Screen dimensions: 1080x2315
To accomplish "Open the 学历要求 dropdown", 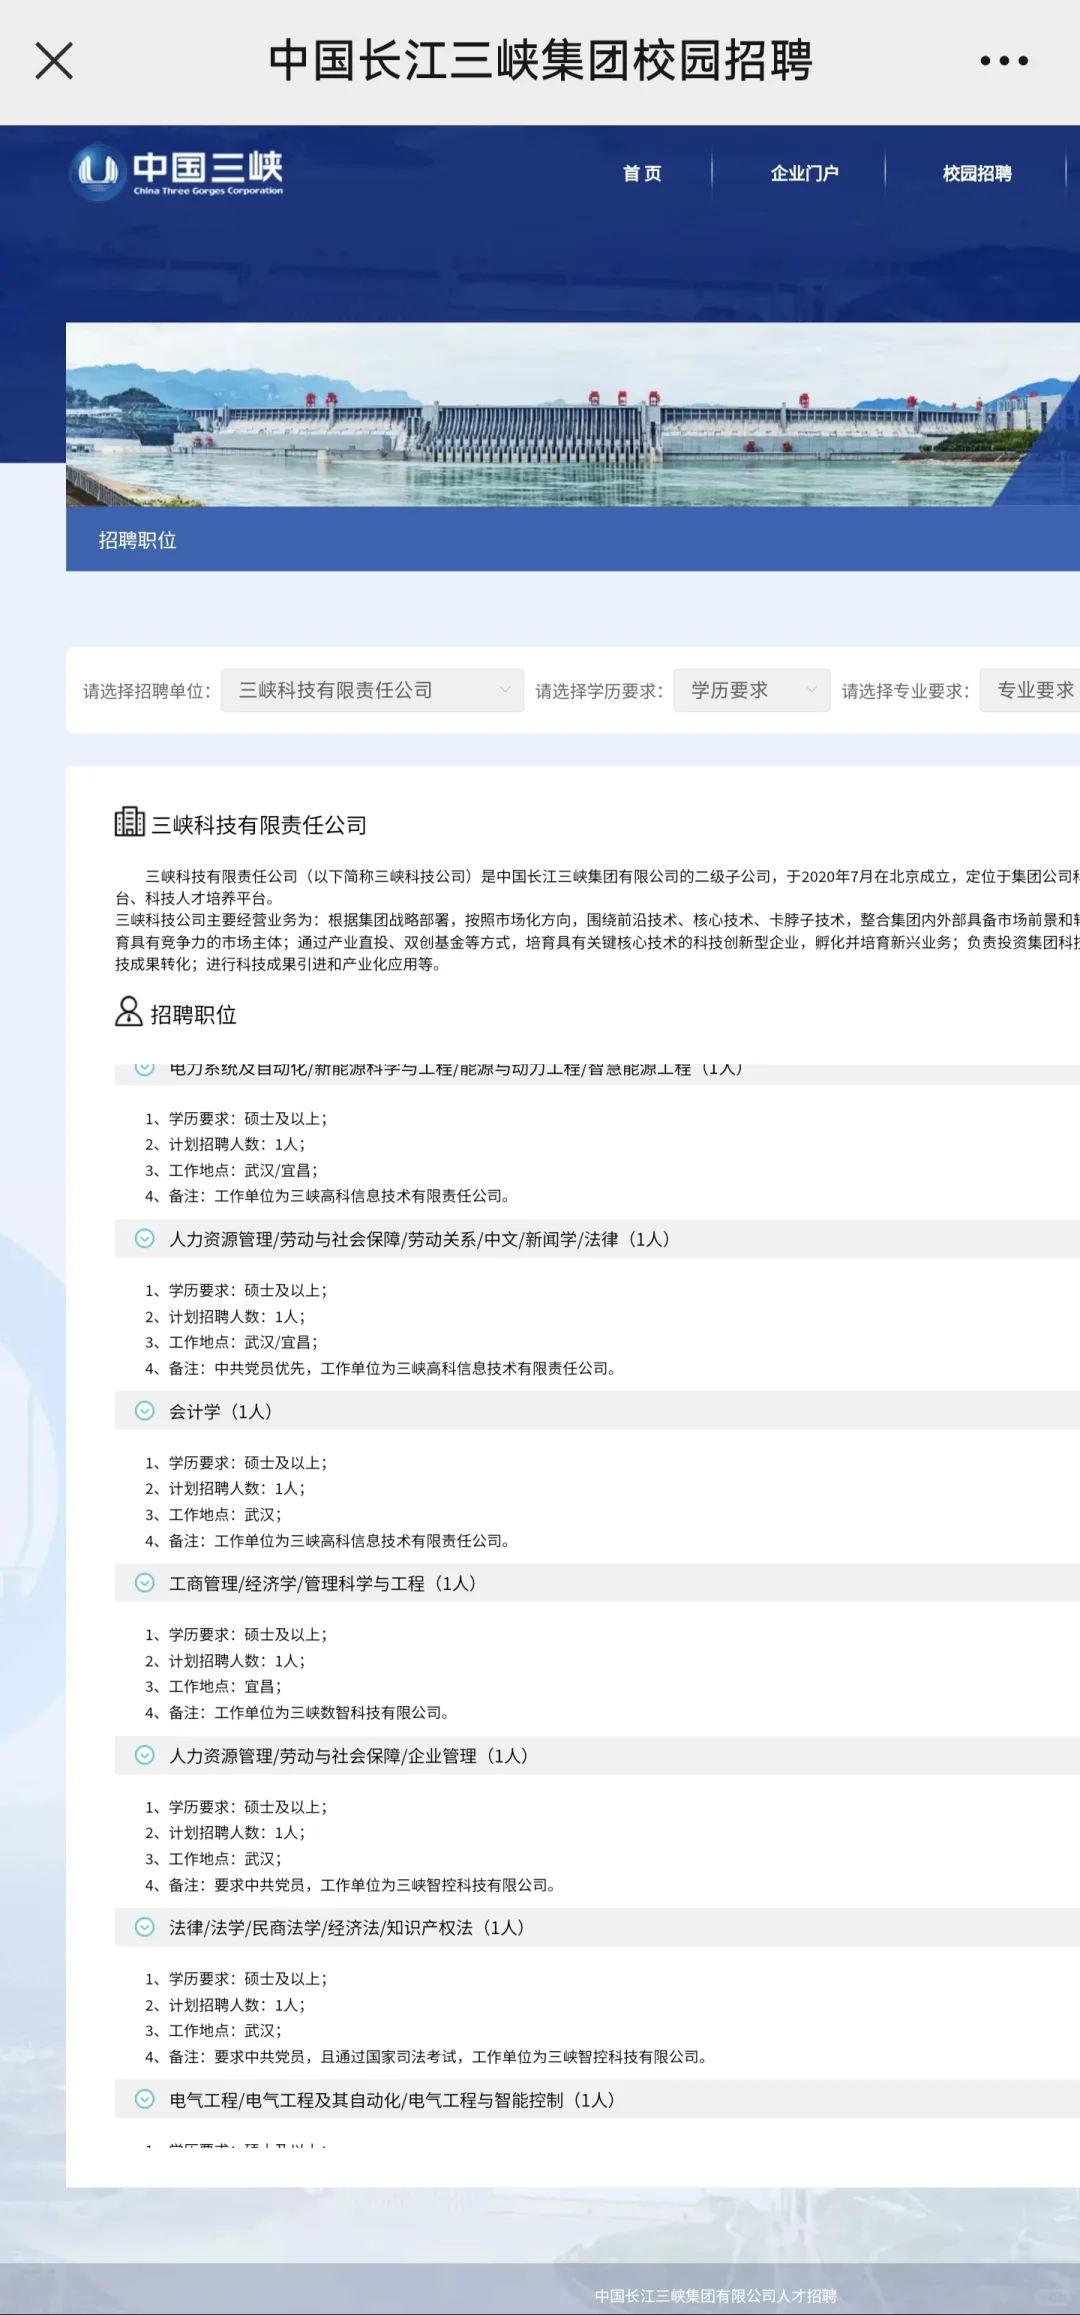I will click(x=751, y=690).
